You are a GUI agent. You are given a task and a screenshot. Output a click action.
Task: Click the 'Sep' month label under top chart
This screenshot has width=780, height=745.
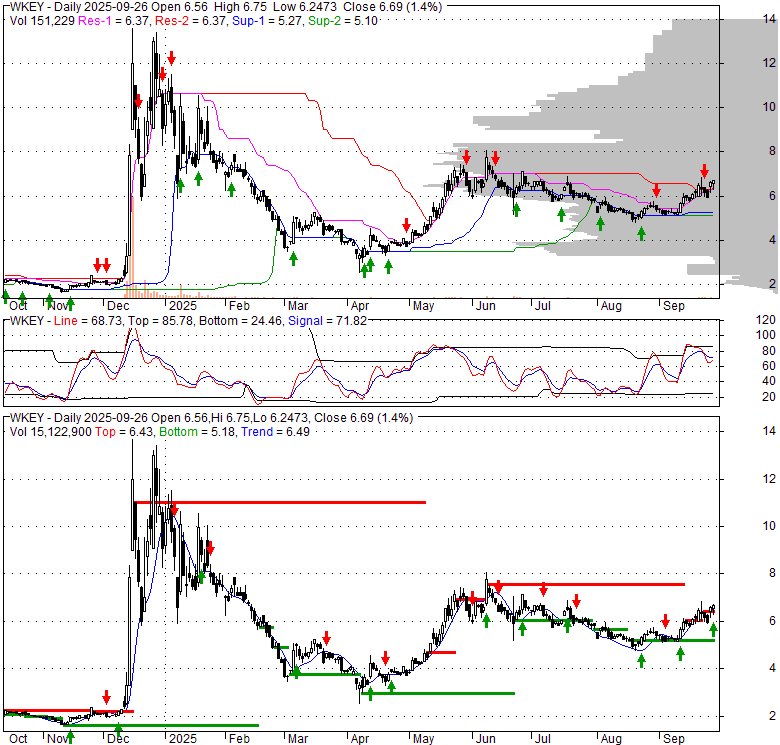click(674, 306)
